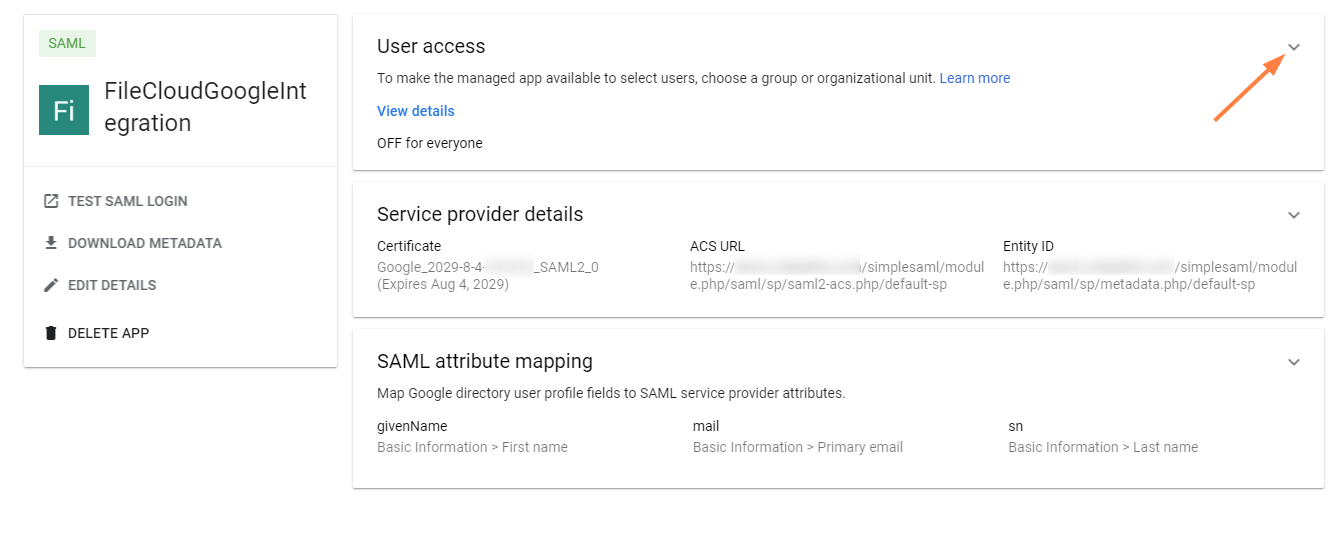The height and width of the screenshot is (554, 1337).
Task: Click the FileCloudGoogleIntegration app name
Action: [x=205, y=107]
